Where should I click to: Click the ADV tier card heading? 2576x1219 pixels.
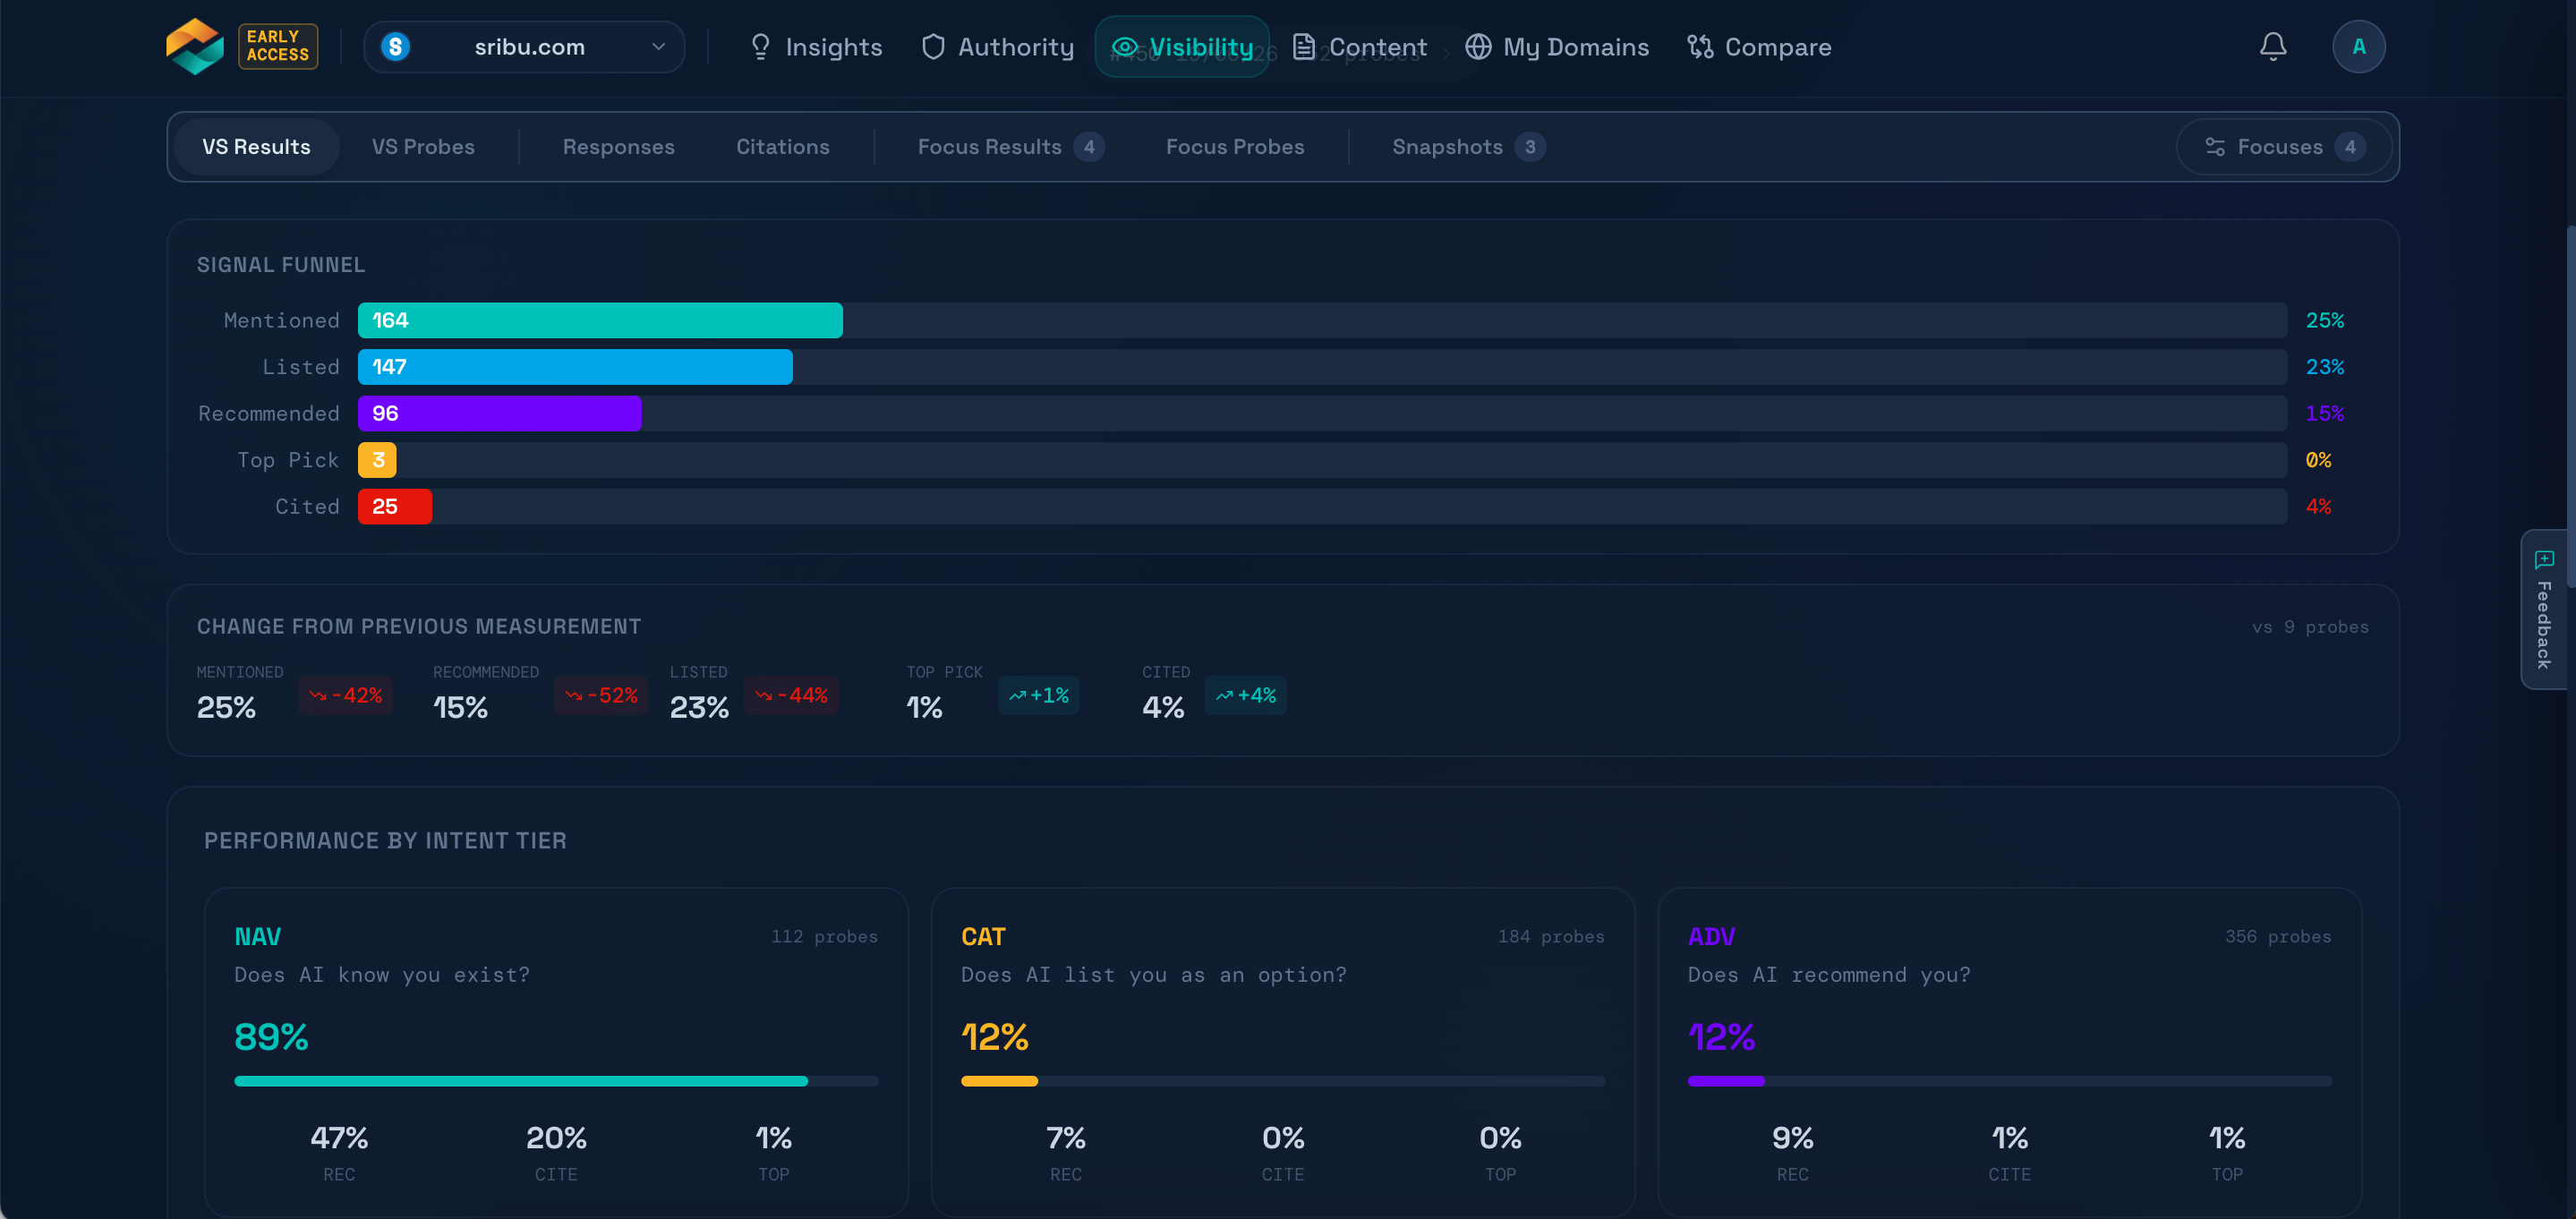coord(1711,937)
